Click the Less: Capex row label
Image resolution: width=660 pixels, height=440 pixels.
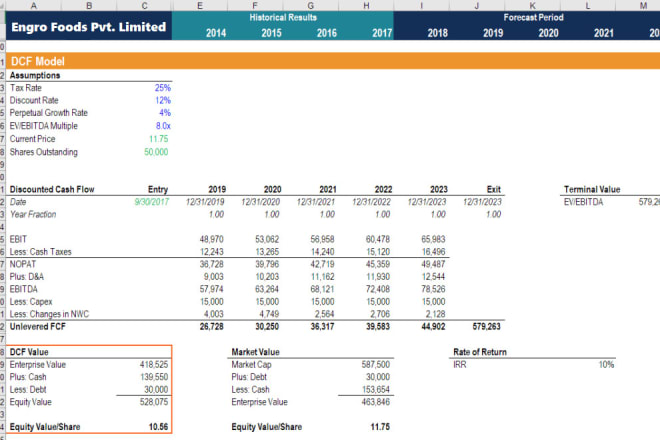31,302
